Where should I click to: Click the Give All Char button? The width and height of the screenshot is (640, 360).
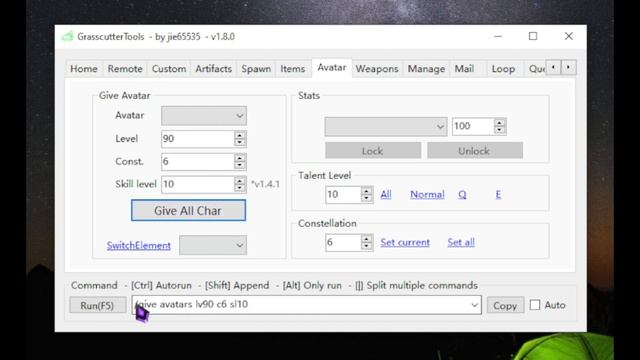point(188,210)
